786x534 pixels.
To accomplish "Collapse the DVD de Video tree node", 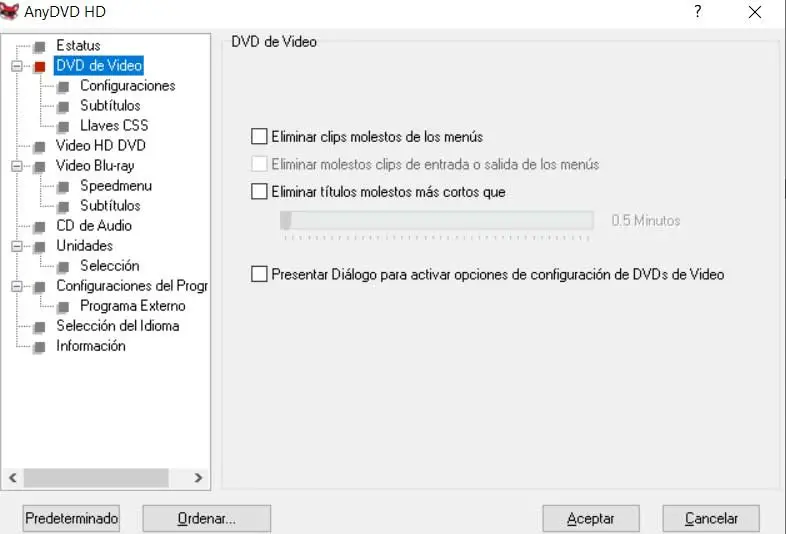I will click(17, 66).
